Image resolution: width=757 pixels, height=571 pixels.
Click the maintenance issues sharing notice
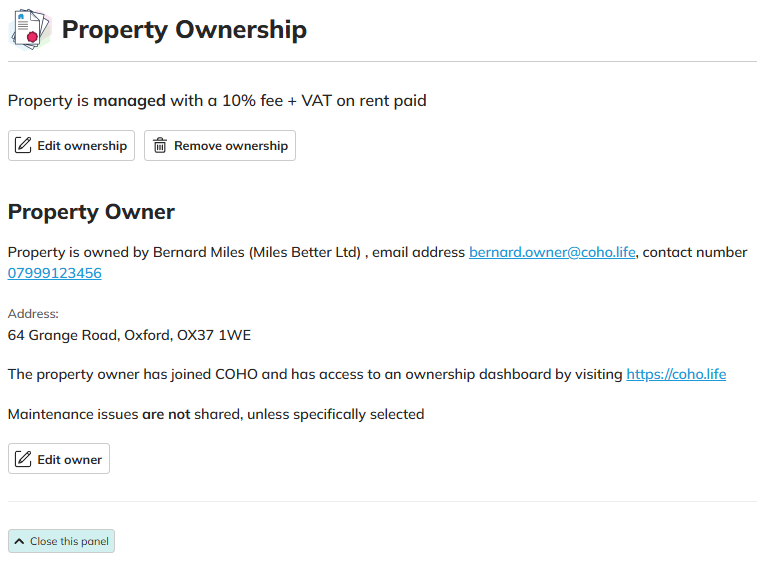tap(216, 414)
